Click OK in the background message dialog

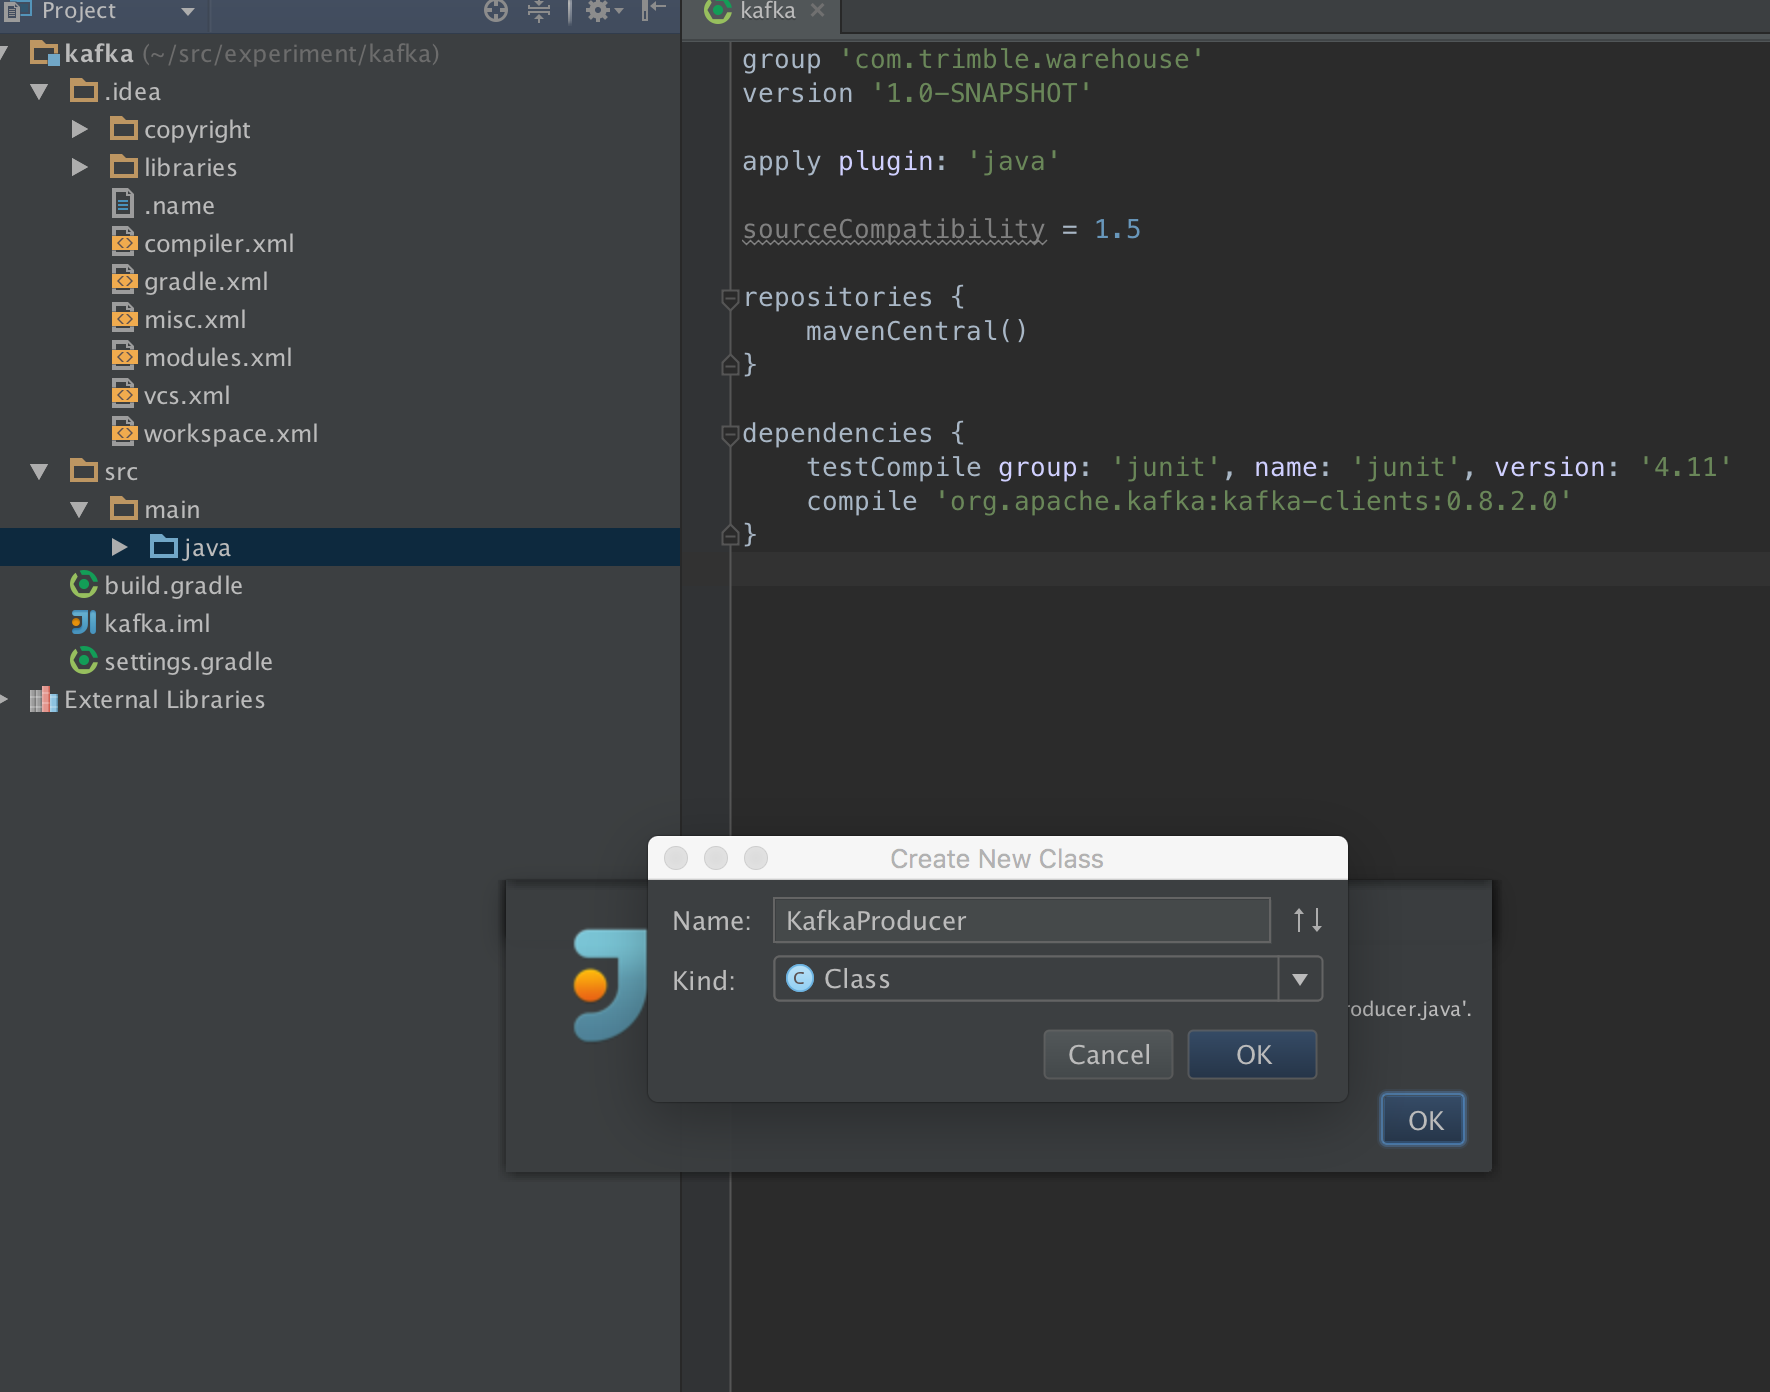(x=1423, y=1120)
